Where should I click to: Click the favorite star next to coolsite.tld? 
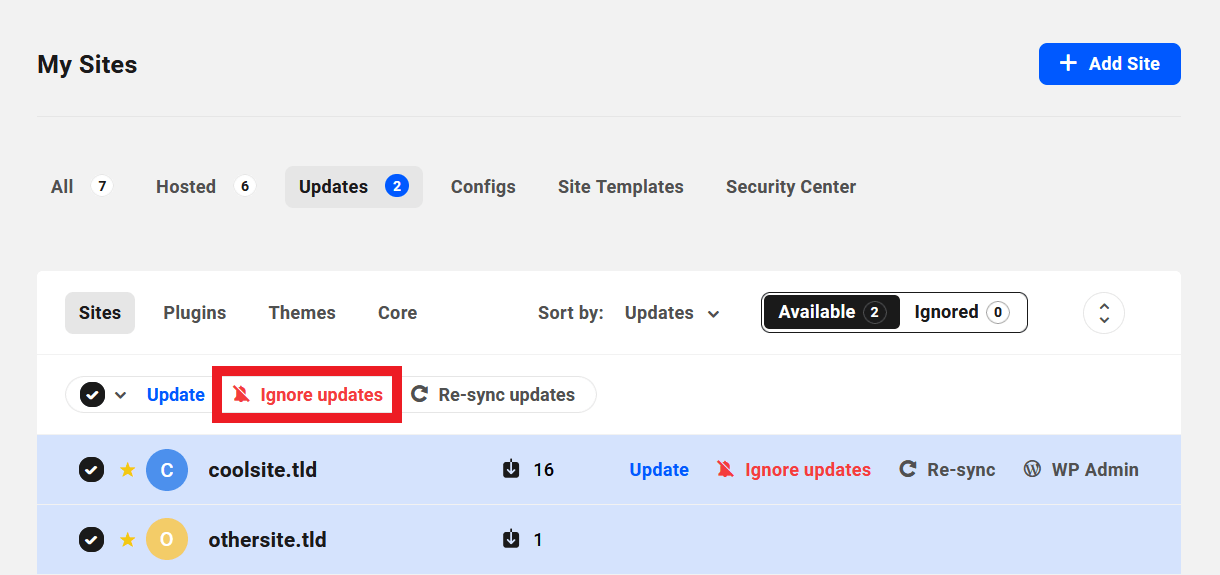click(x=127, y=470)
